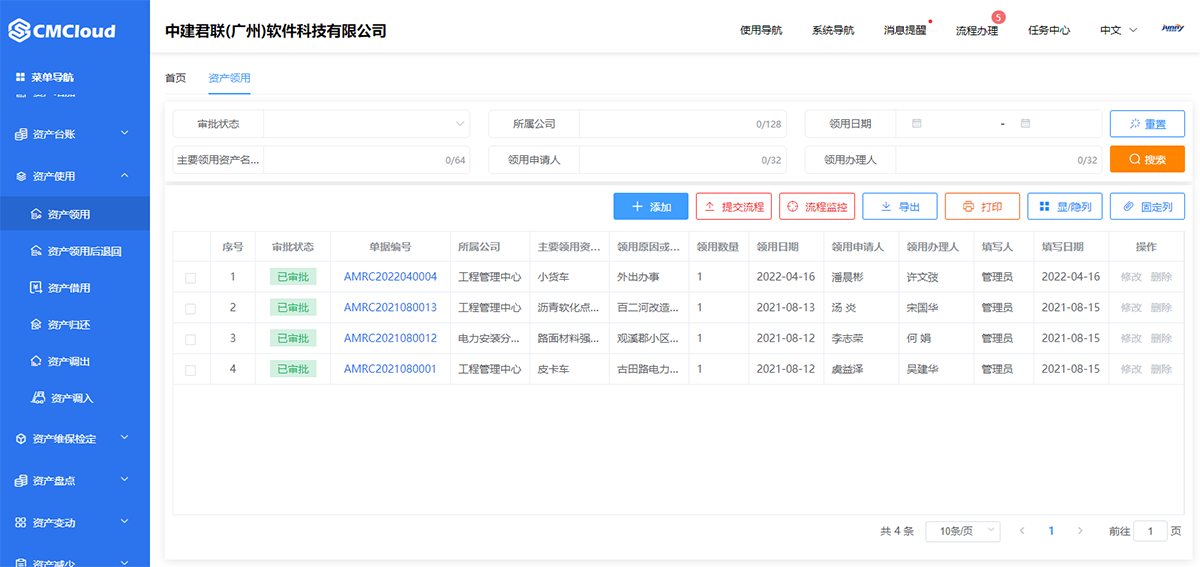This screenshot has height=567, width=1200.
Task: Go to next page arrow in pagination
Action: coord(1080,531)
